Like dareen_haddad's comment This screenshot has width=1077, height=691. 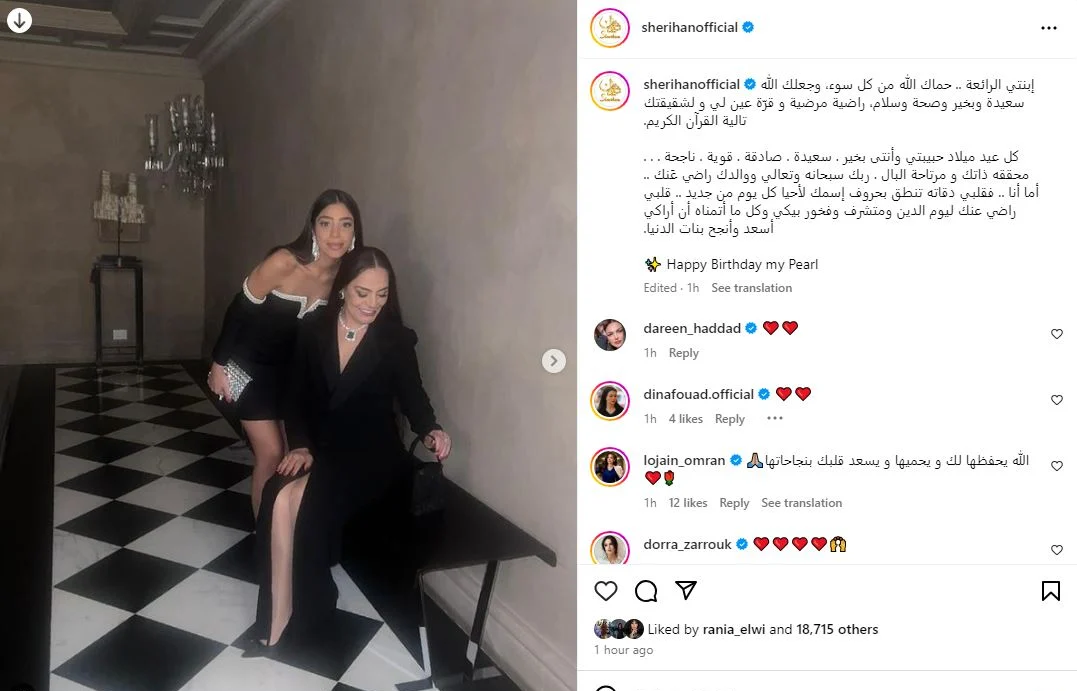(1056, 334)
